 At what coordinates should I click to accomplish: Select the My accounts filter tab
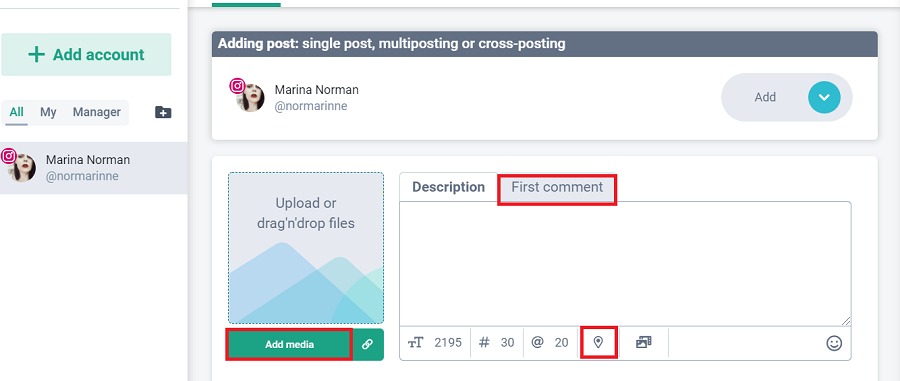pos(48,112)
